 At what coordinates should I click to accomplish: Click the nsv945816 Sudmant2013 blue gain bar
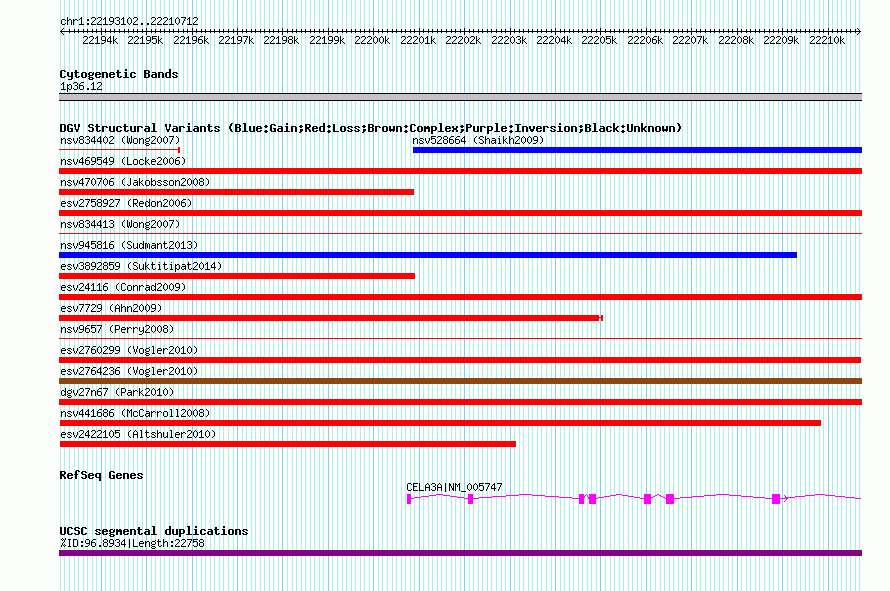tap(428, 255)
